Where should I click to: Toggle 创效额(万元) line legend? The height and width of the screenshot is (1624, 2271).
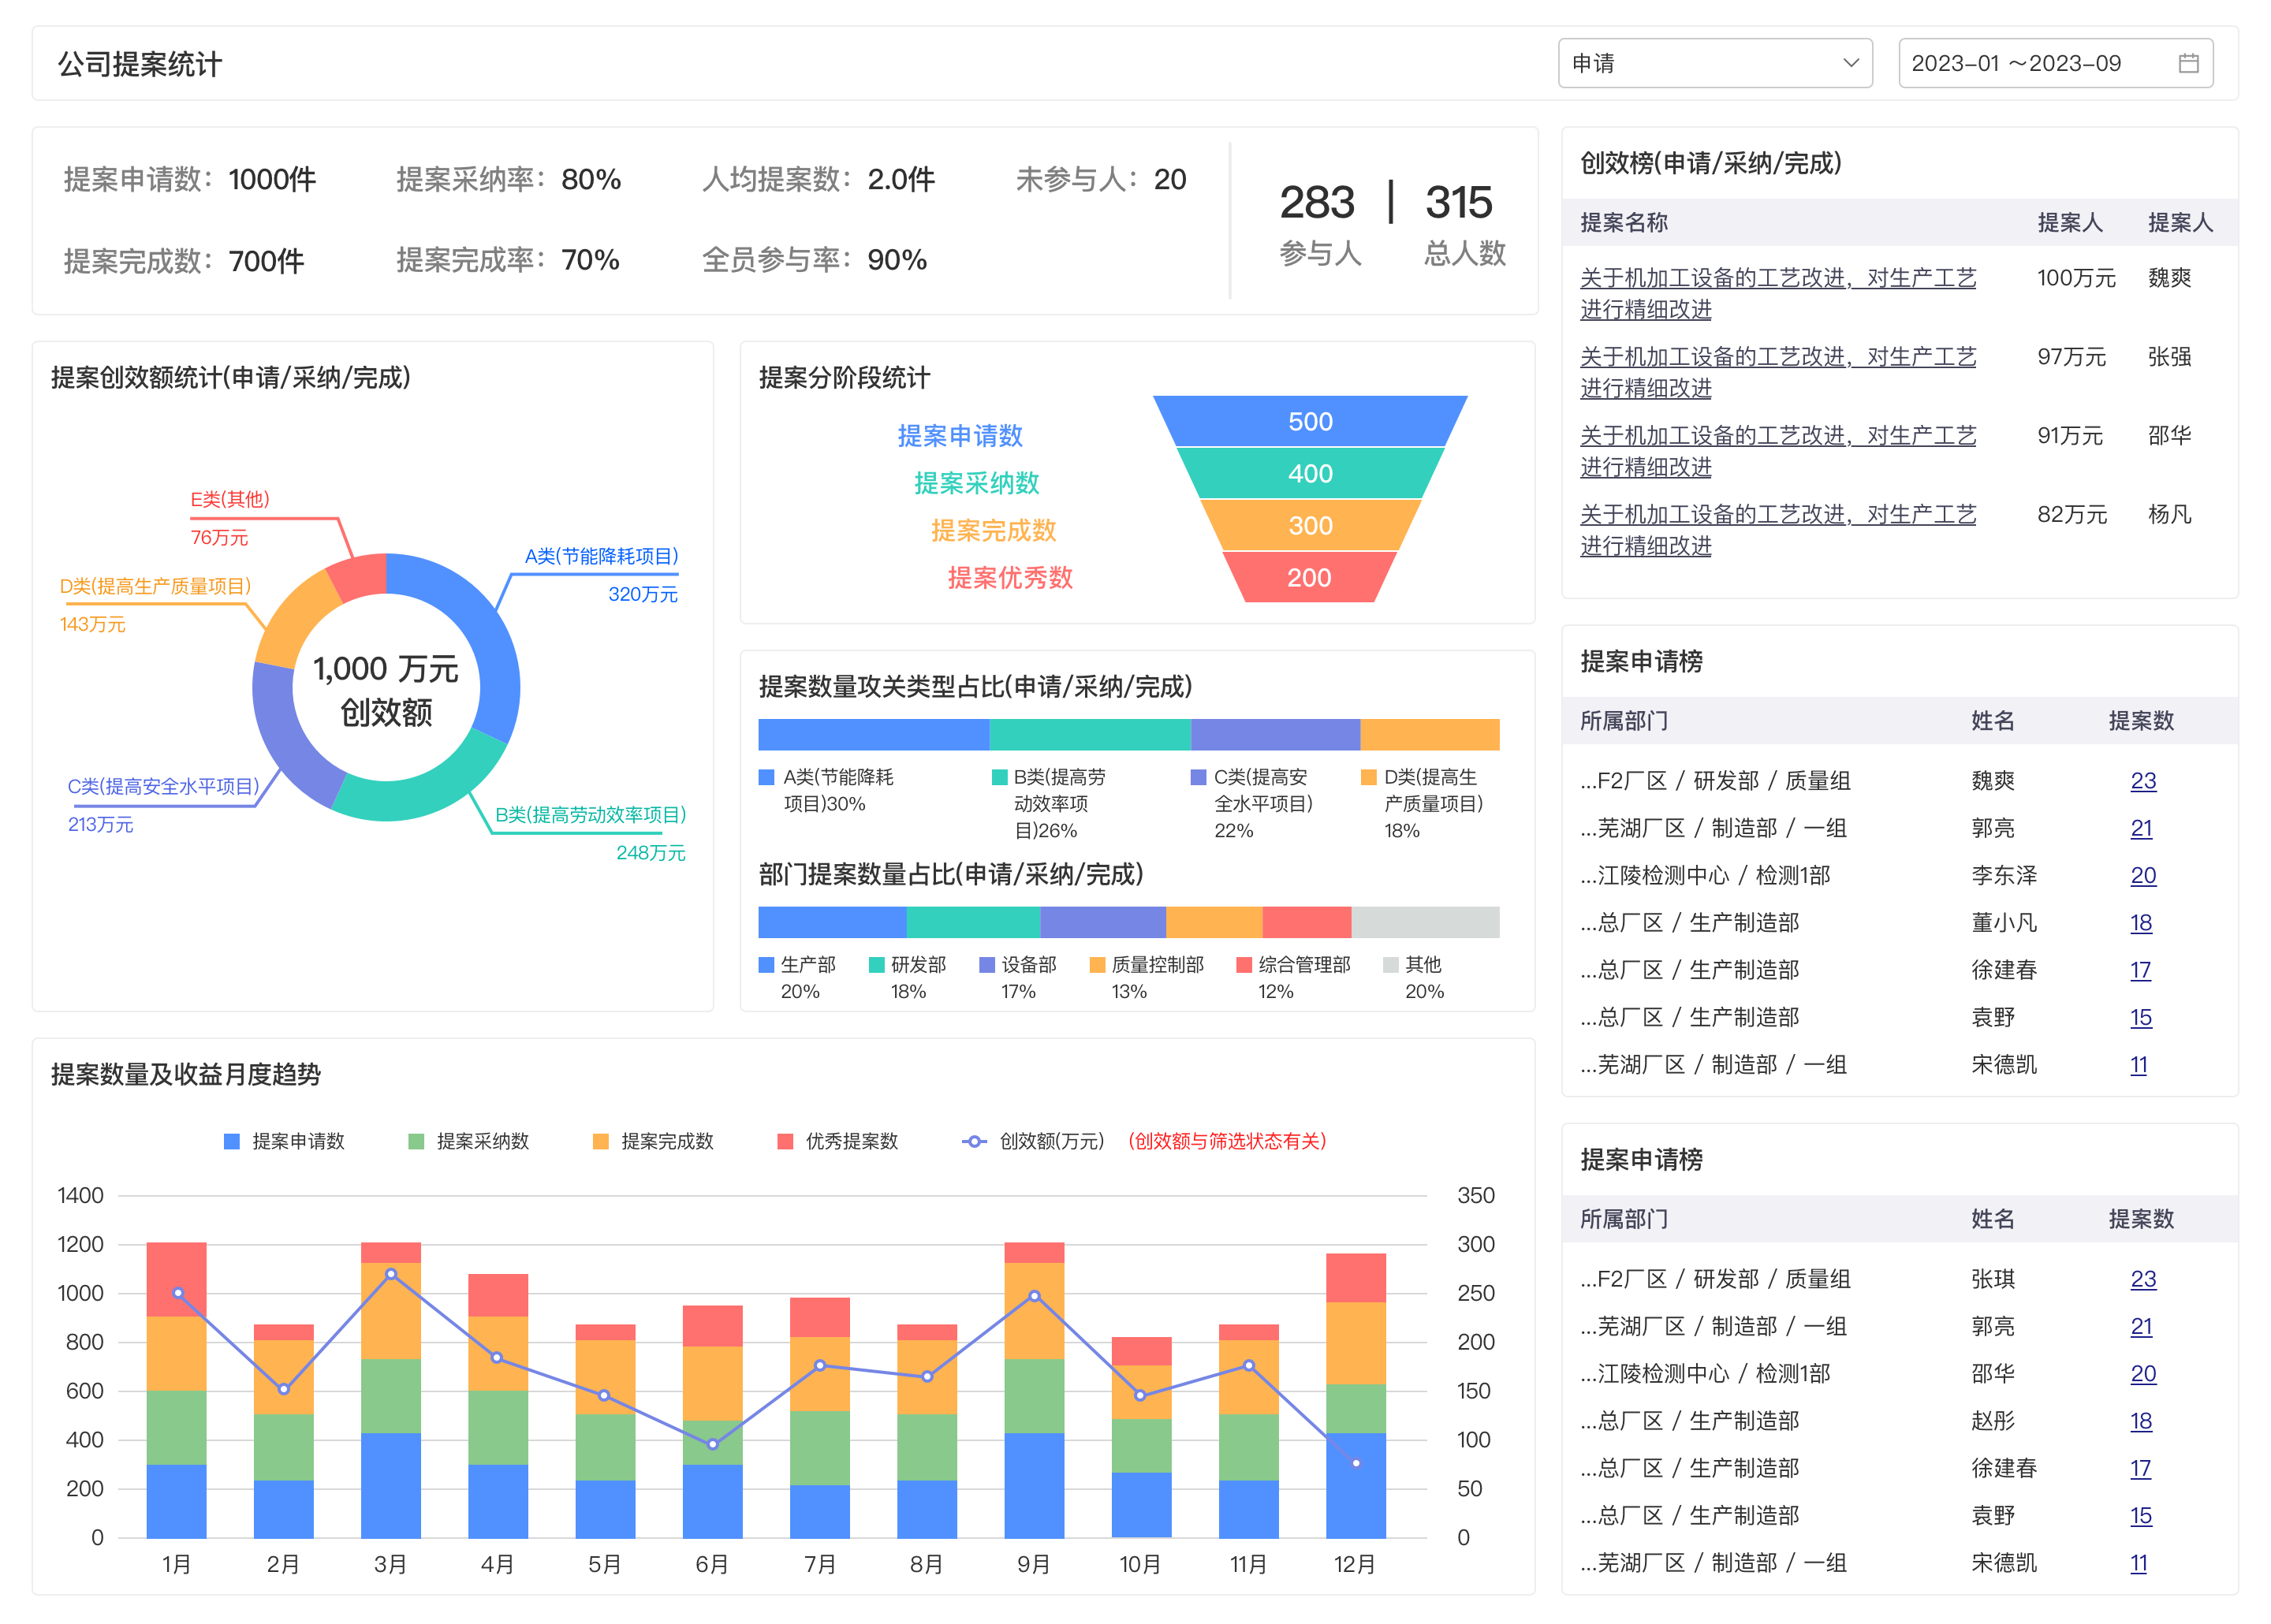click(x=1033, y=1141)
